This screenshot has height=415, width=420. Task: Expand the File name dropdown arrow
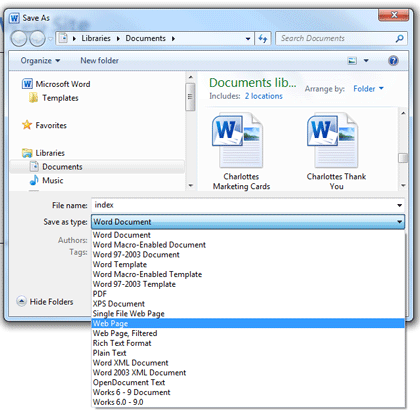coord(399,205)
